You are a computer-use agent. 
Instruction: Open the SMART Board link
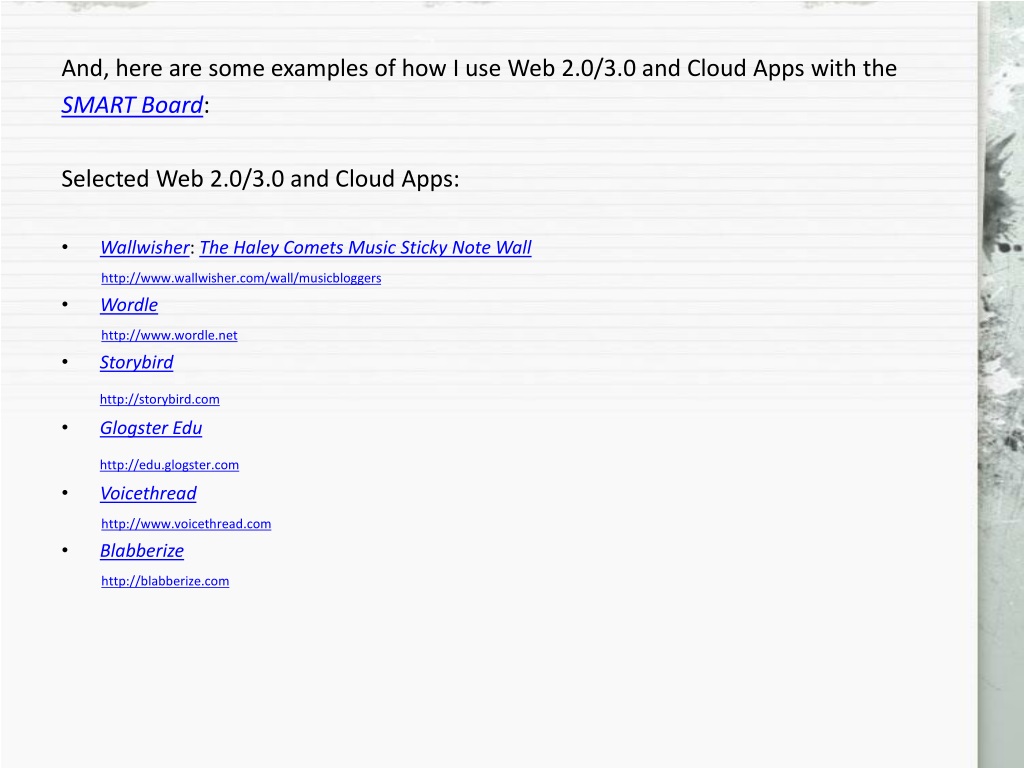(x=132, y=105)
